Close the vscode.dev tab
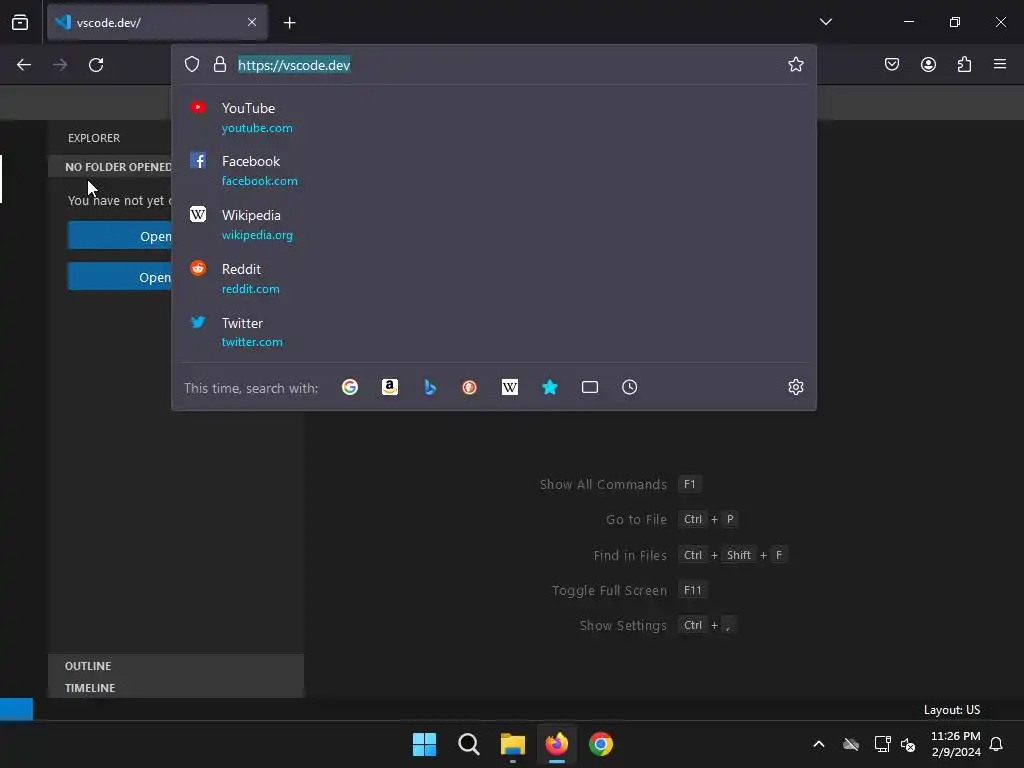1024x768 pixels. pos(252,22)
